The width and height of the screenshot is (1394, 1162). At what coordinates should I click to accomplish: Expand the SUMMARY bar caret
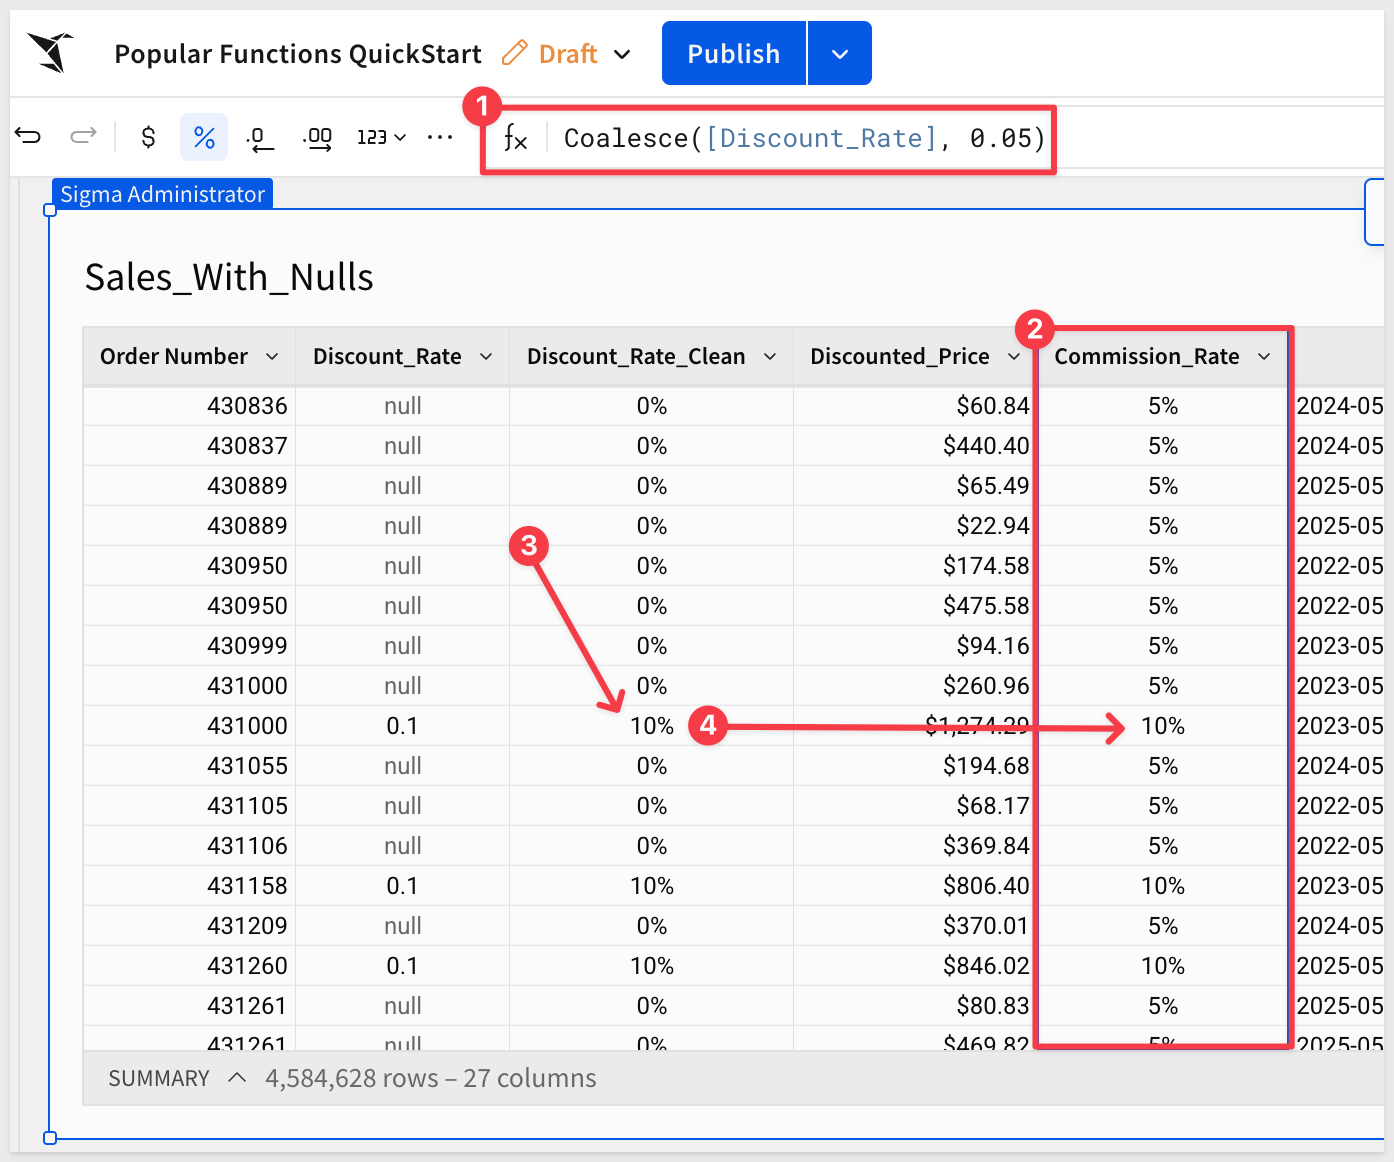[237, 1078]
